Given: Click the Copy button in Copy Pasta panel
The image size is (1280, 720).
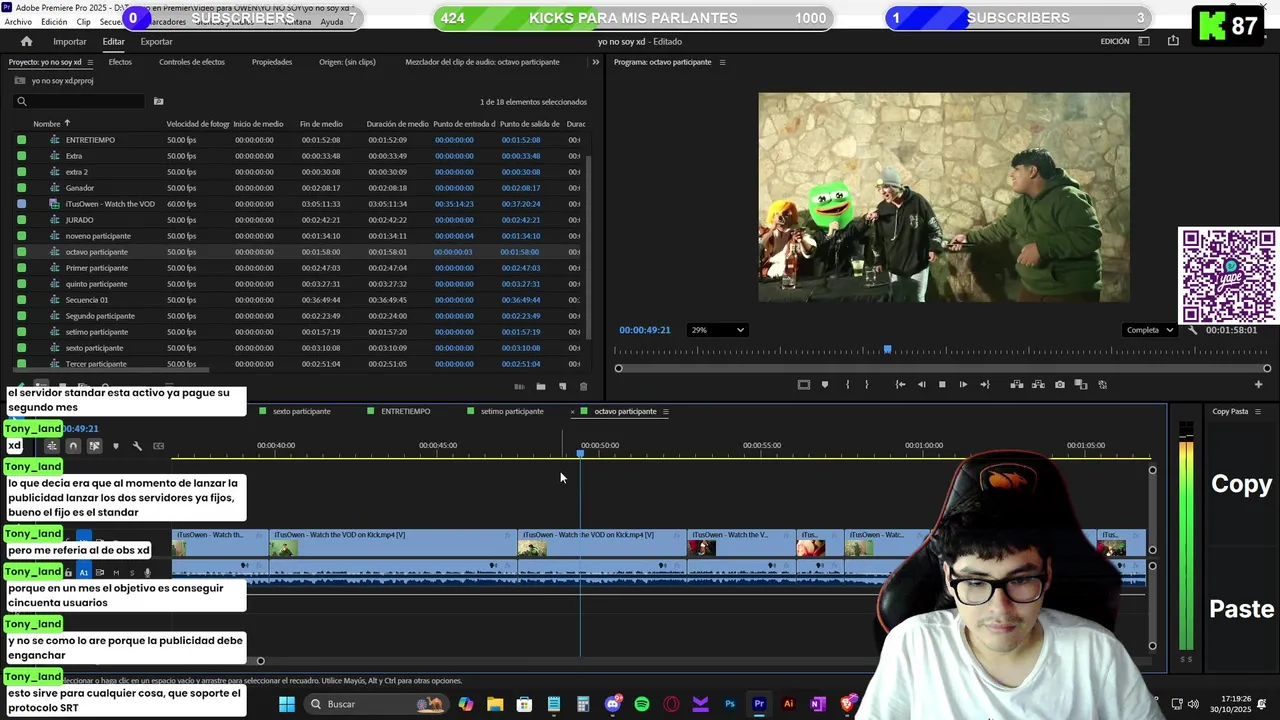Looking at the screenshot, I should point(1241,484).
